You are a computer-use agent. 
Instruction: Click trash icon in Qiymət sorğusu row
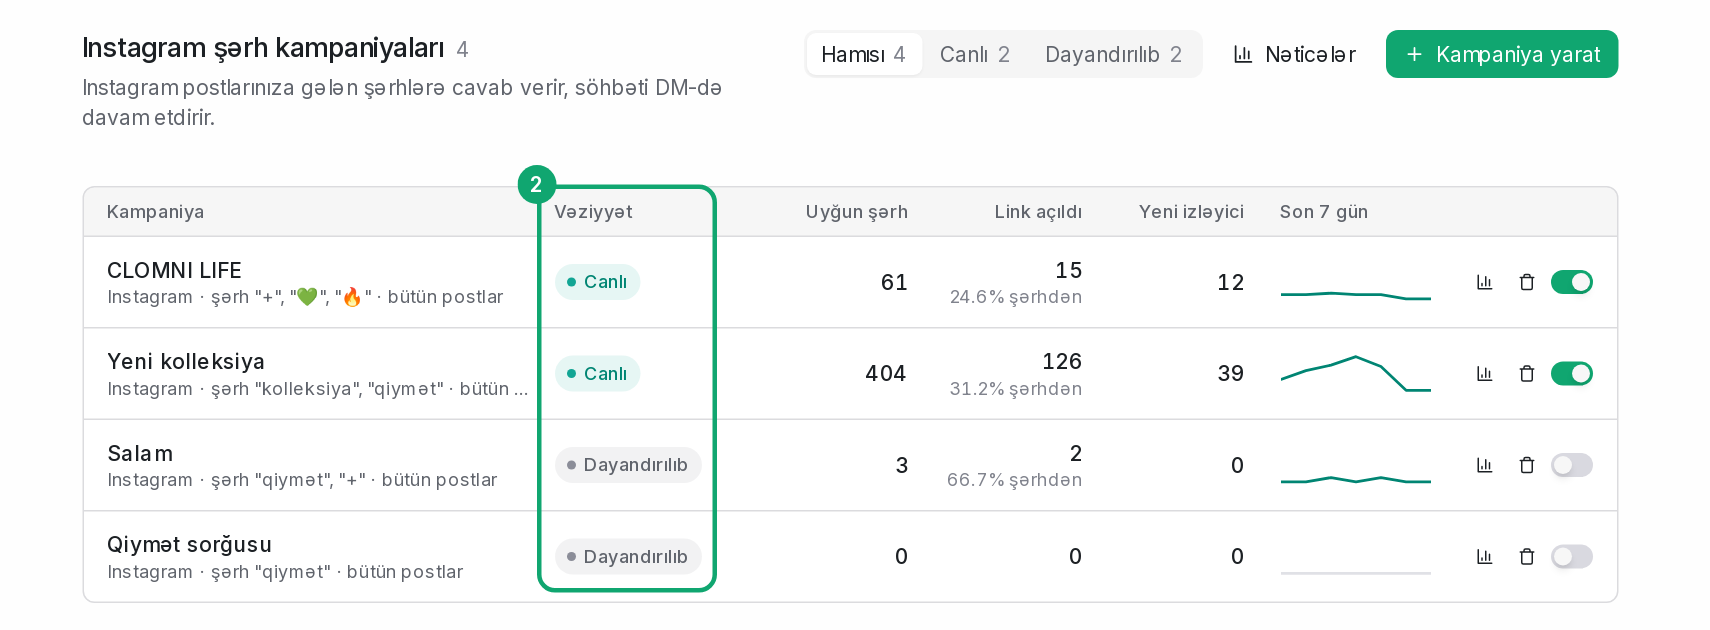(1527, 556)
